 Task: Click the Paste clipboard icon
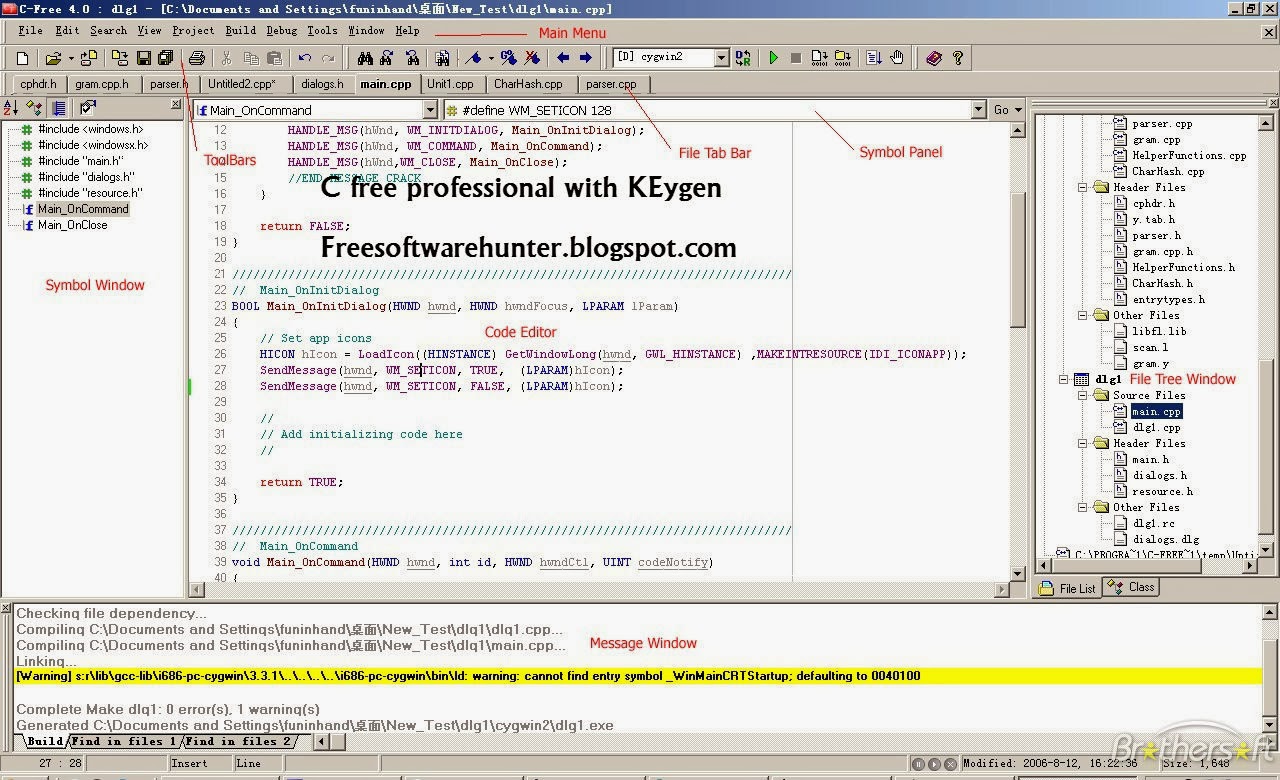[274, 58]
